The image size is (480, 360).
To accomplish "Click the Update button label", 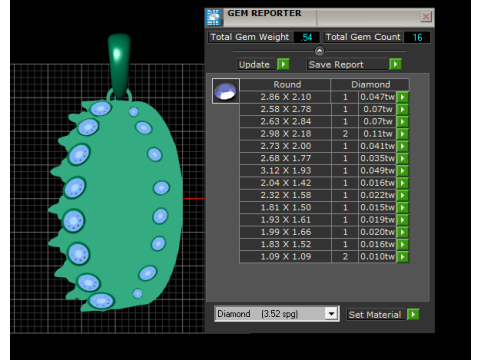I will [257, 64].
